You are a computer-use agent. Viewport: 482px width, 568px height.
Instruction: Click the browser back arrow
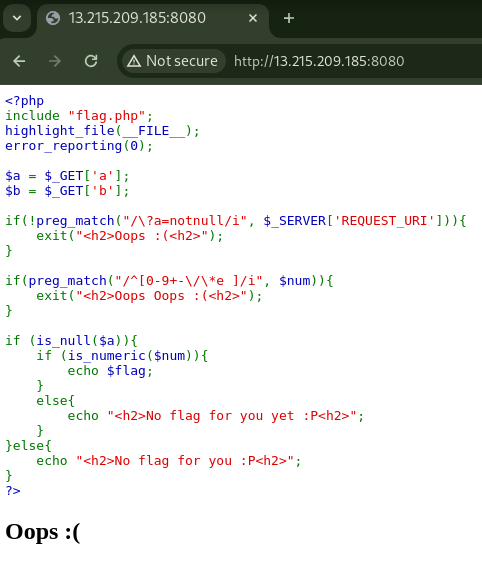click(x=19, y=61)
